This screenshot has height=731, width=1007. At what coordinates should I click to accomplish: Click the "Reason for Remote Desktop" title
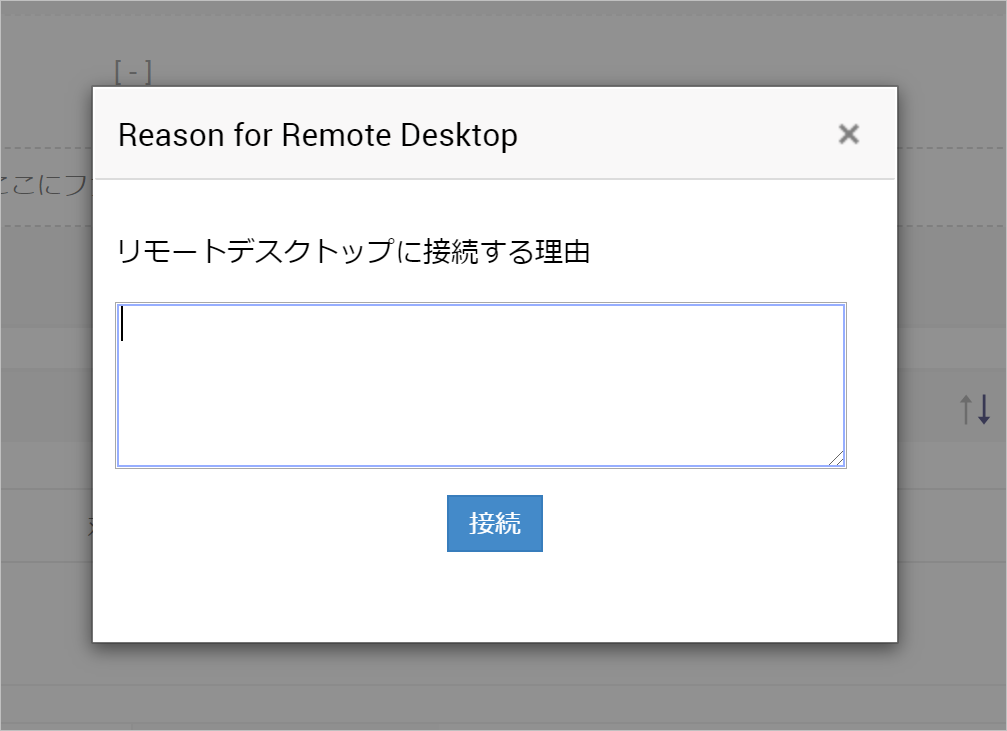318,135
